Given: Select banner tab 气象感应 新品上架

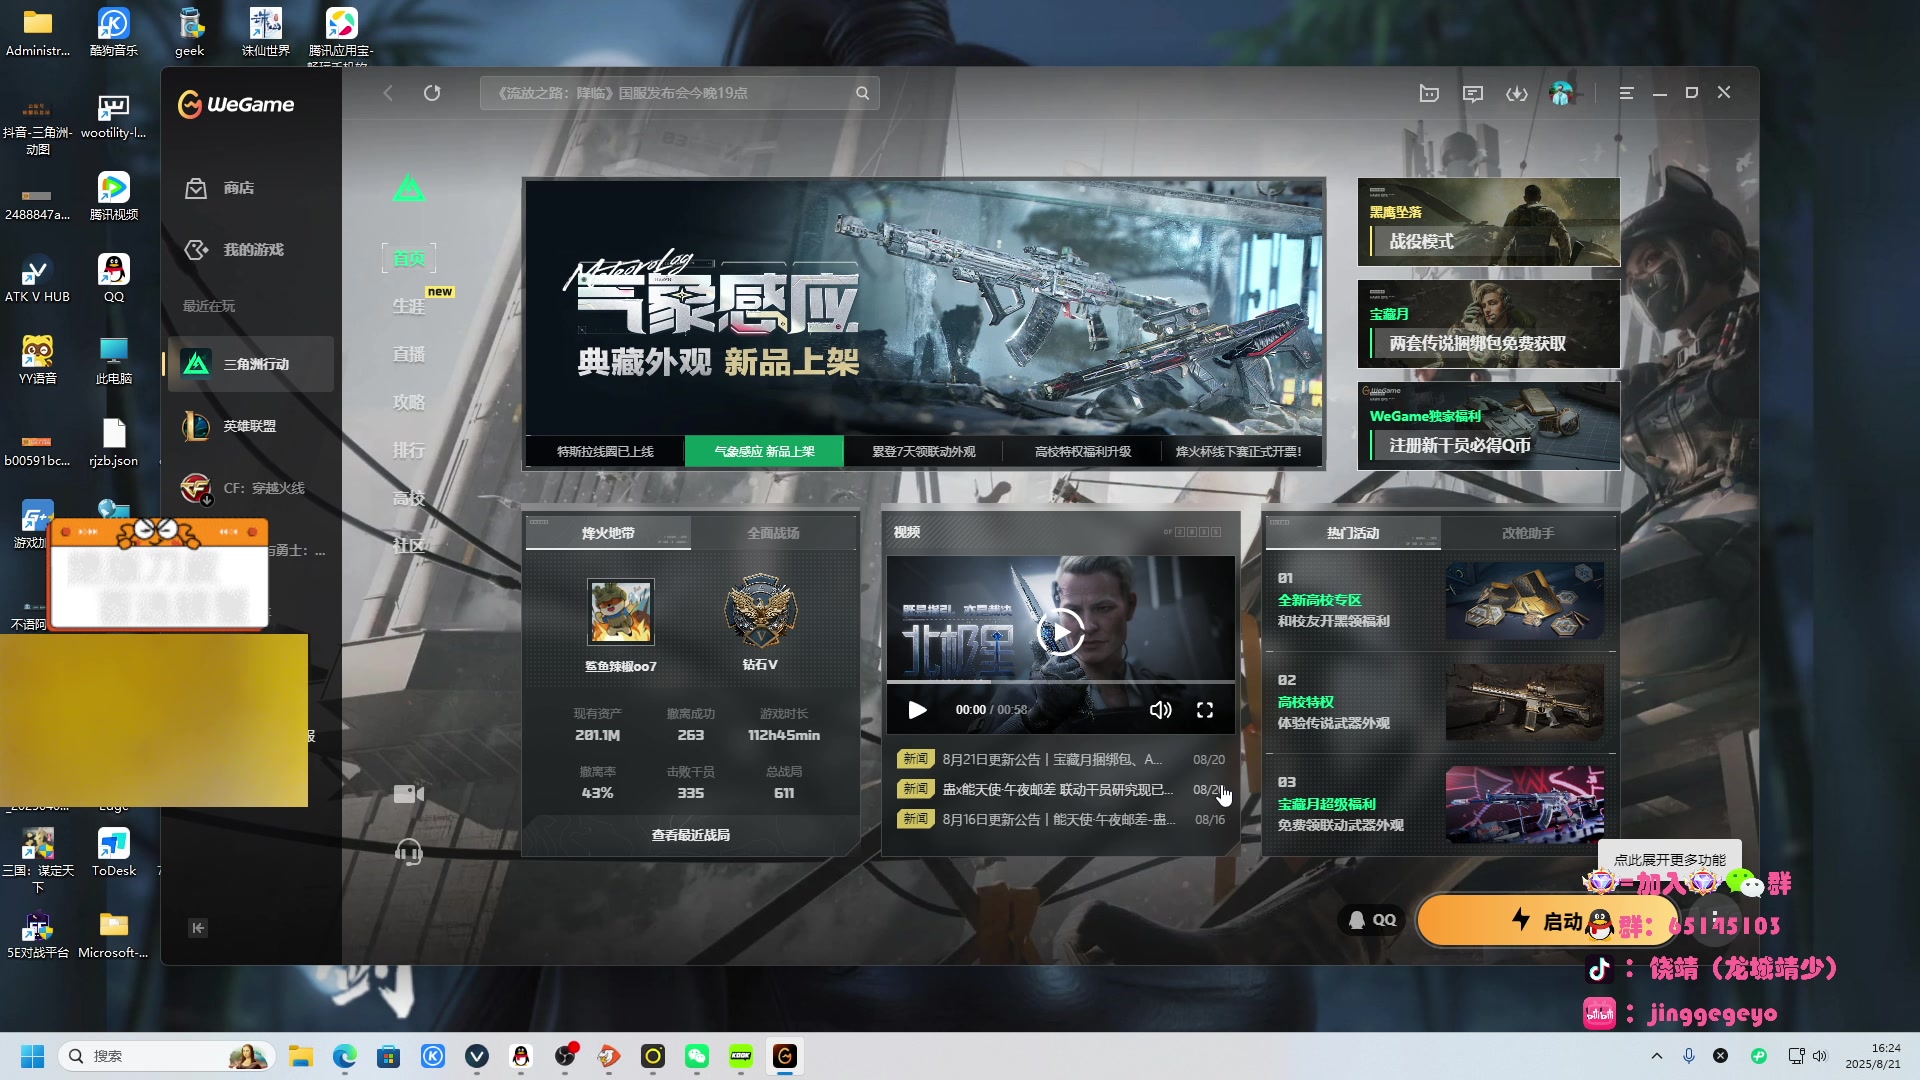Looking at the screenshot, I should [x=764, y=452].
